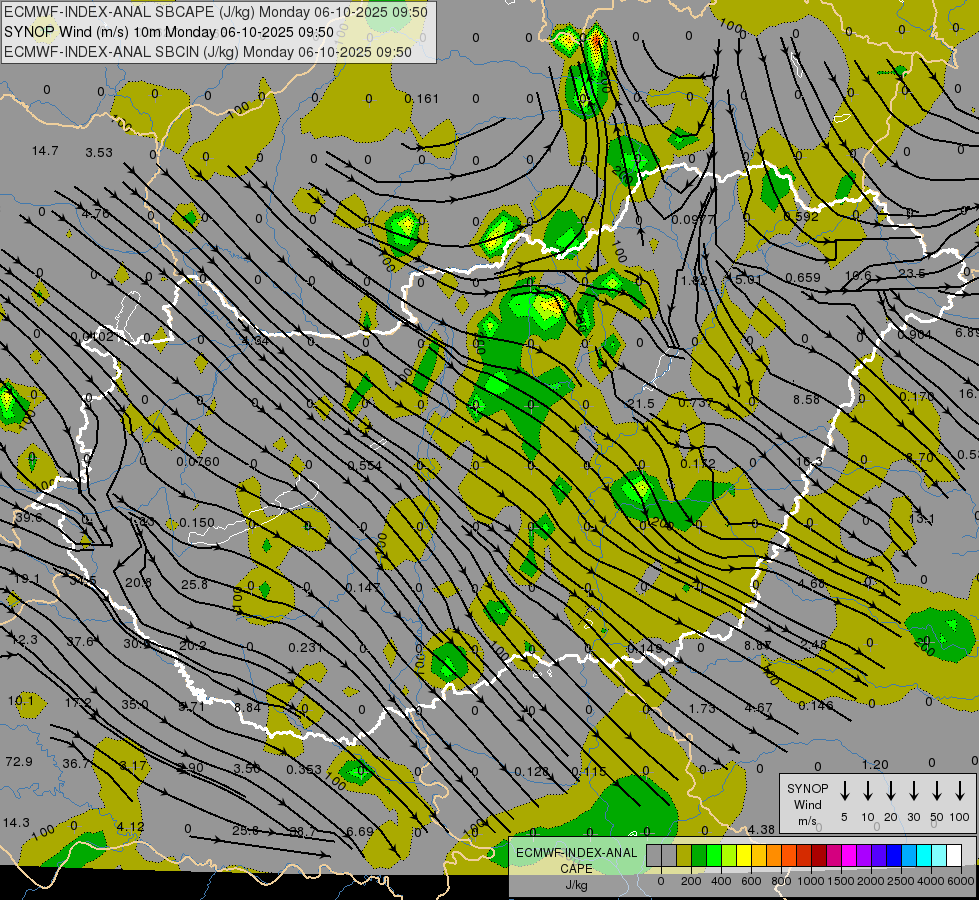Select the 4000 tick label on CAPE scale

click(x=931, y=881)
